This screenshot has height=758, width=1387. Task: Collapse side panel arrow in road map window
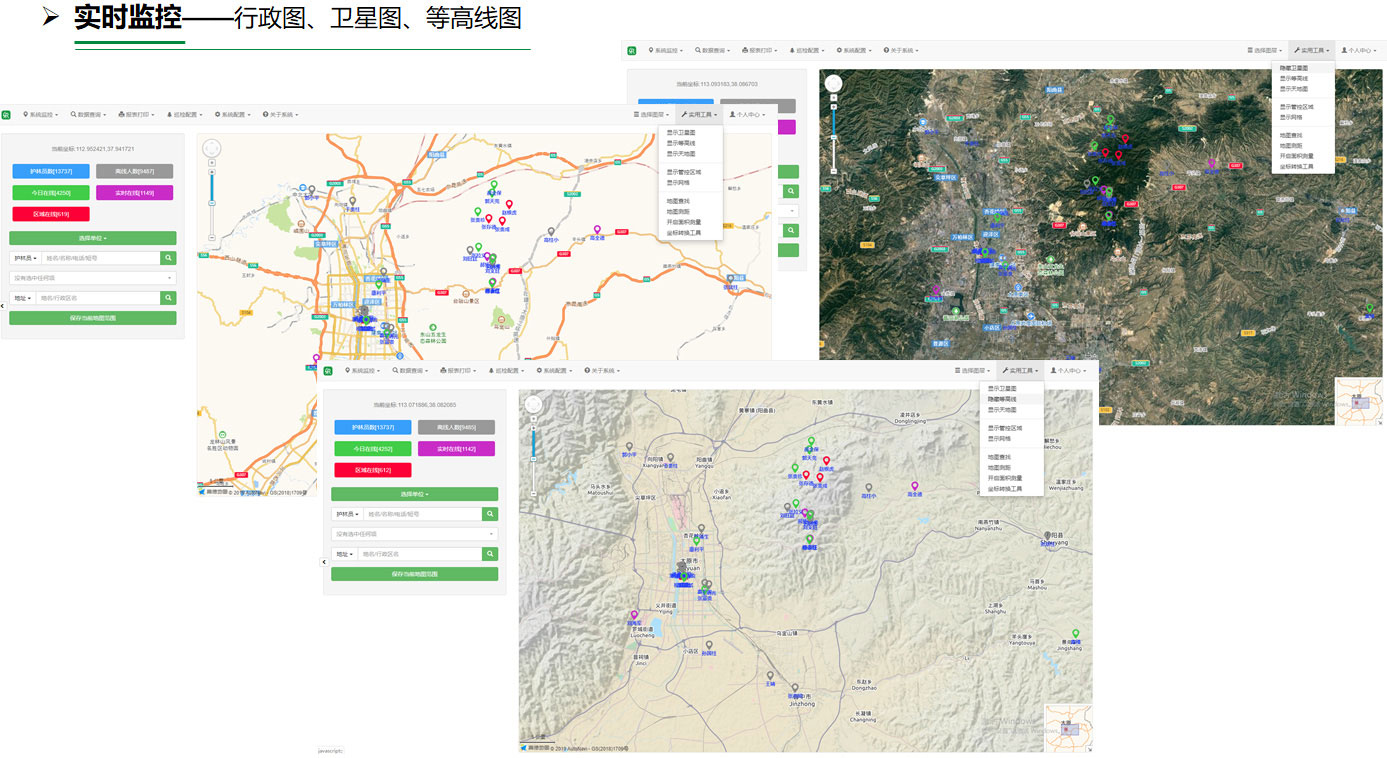coord(2,305)
